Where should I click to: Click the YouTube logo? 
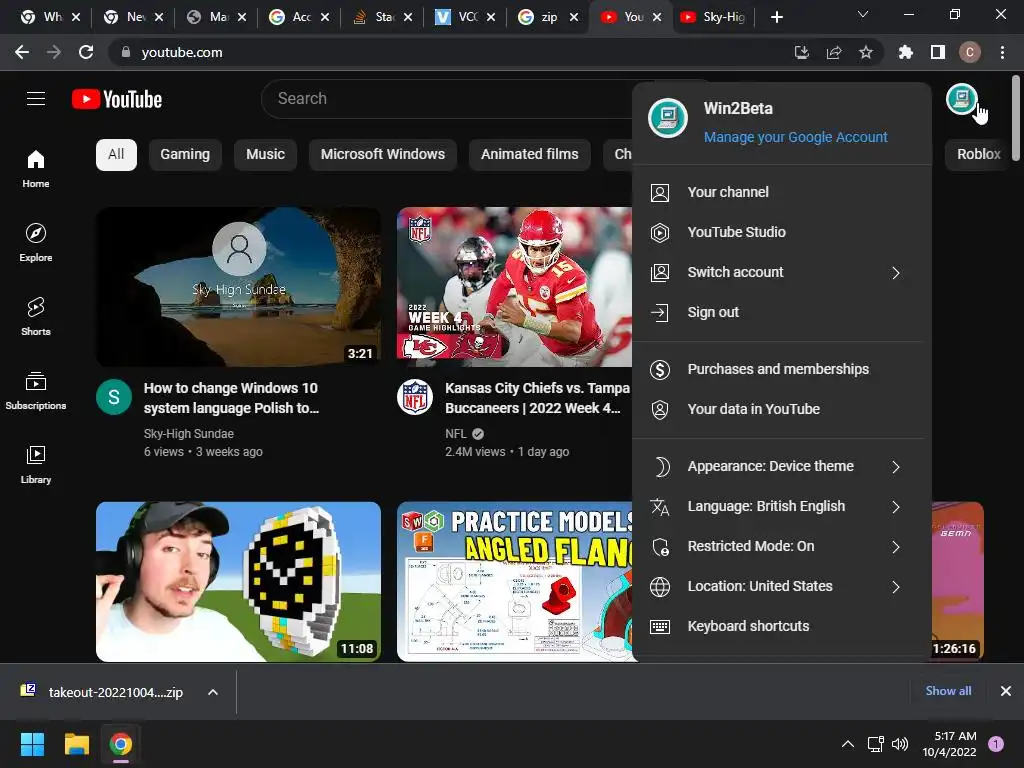tap(117, 99)
